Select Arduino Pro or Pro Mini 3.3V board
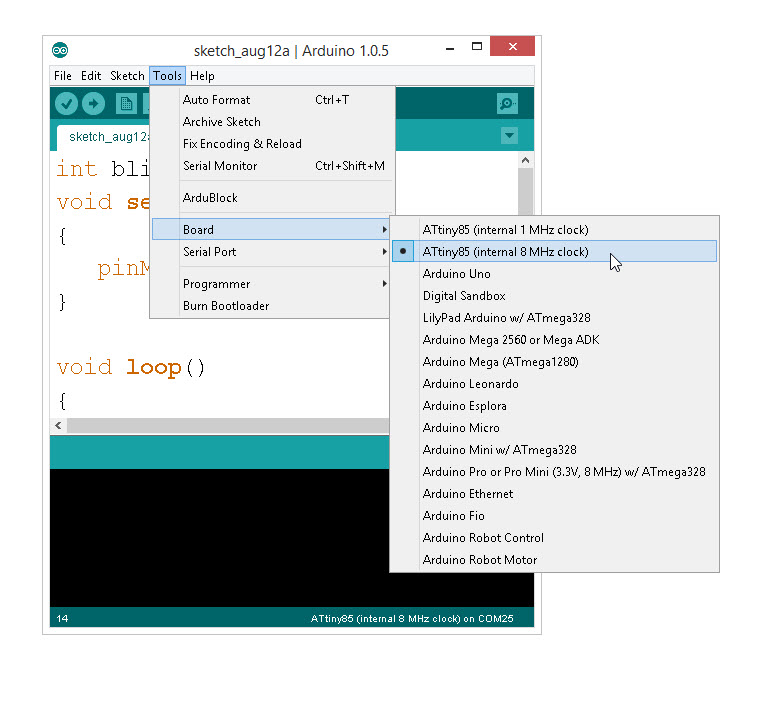This screenshot has width=766, height=728. click(x=554, y=471)
